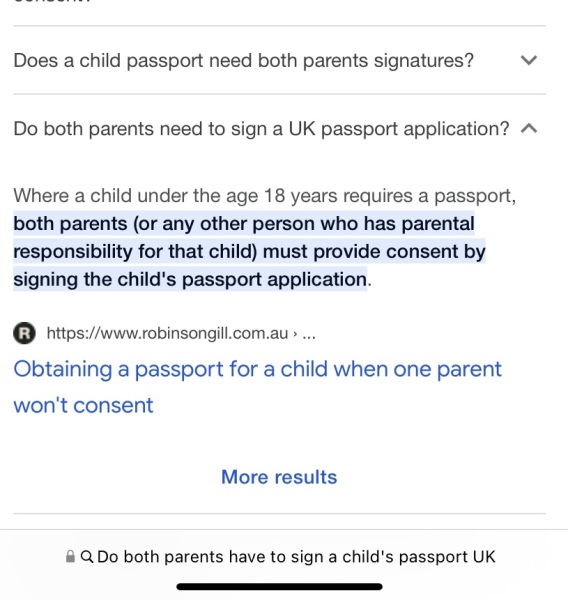Open 'Does a child passport need both parents signatures?'
The image size is (568, 600).
coord(244,60)
